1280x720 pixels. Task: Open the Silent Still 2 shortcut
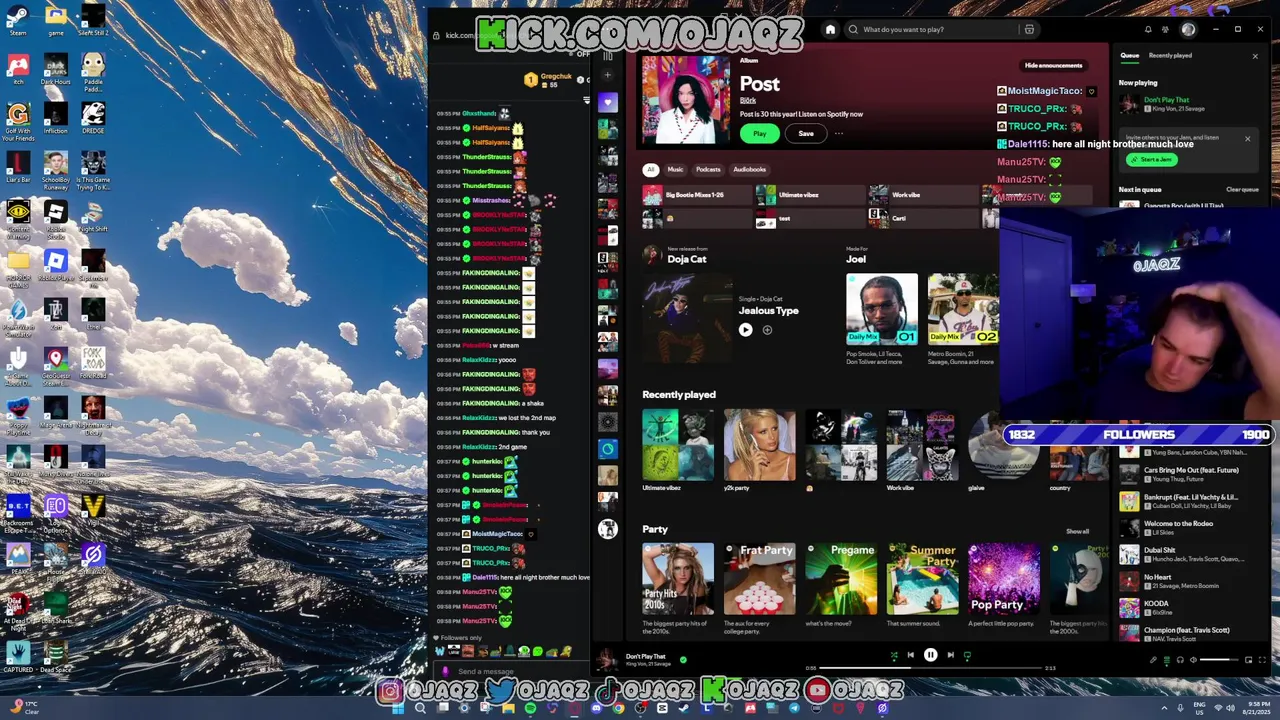point(93,20)
